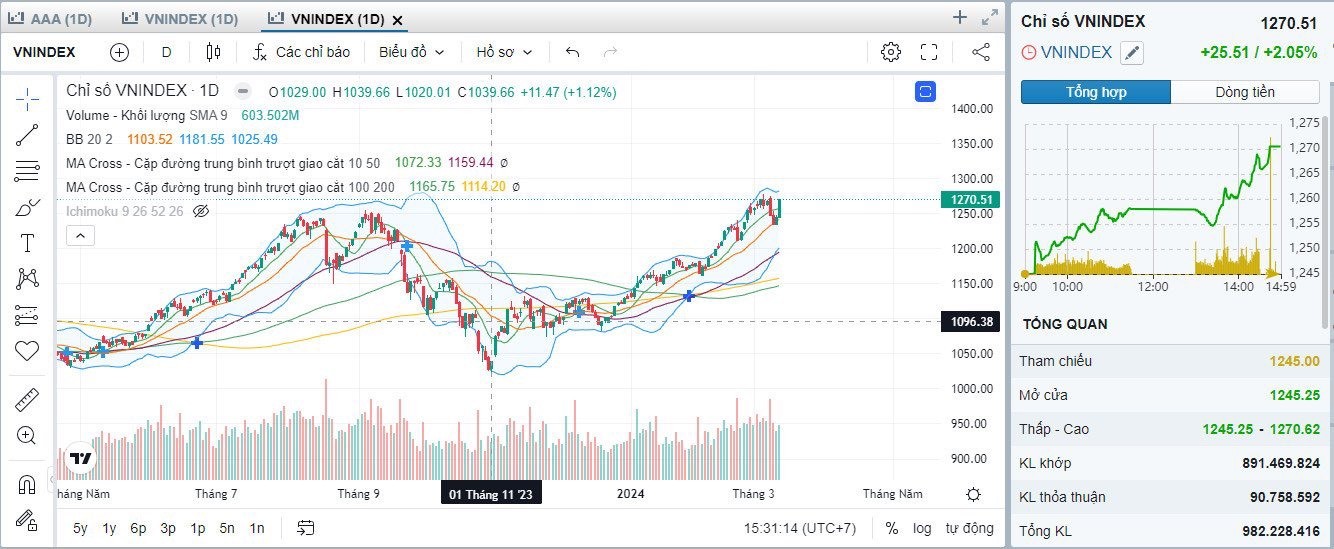
Task: Switch to the Dòng tiền tab
Action: pyautogui.click(x=1245, y=92)
